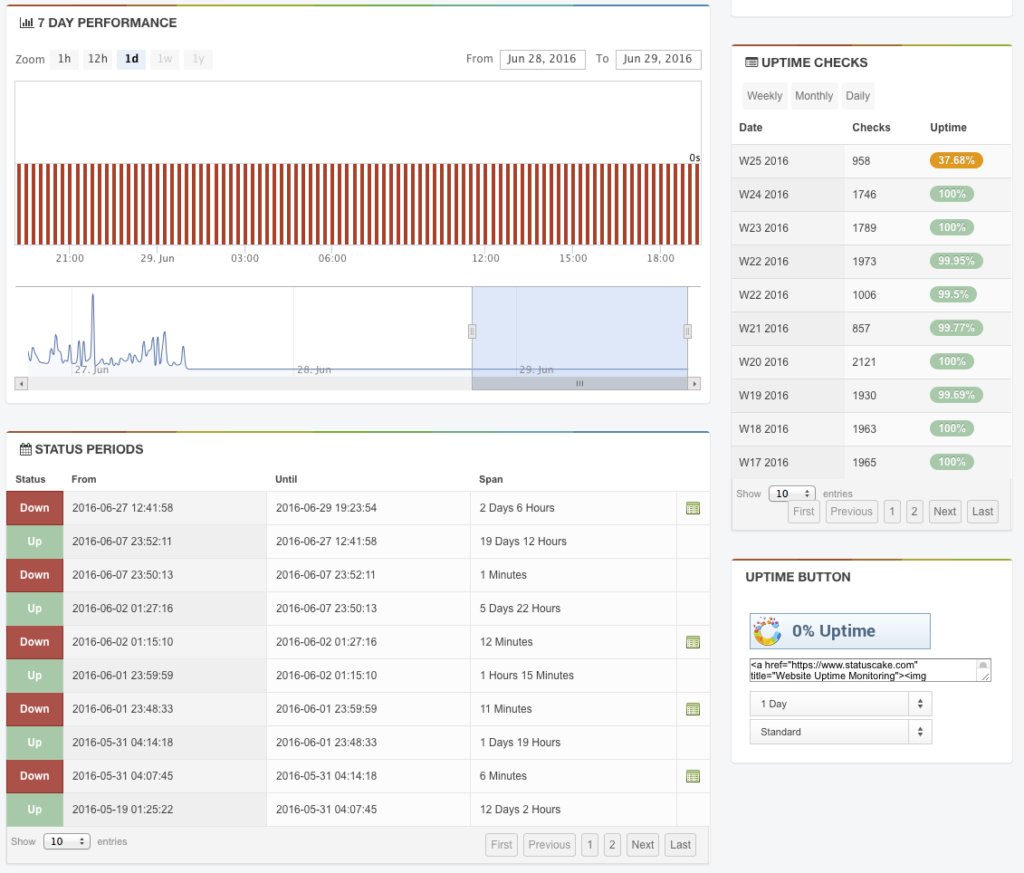1024x873 pixels.
Task: Edit the To date field Jun 29, 2016
Action: click(x=658, y=59)
